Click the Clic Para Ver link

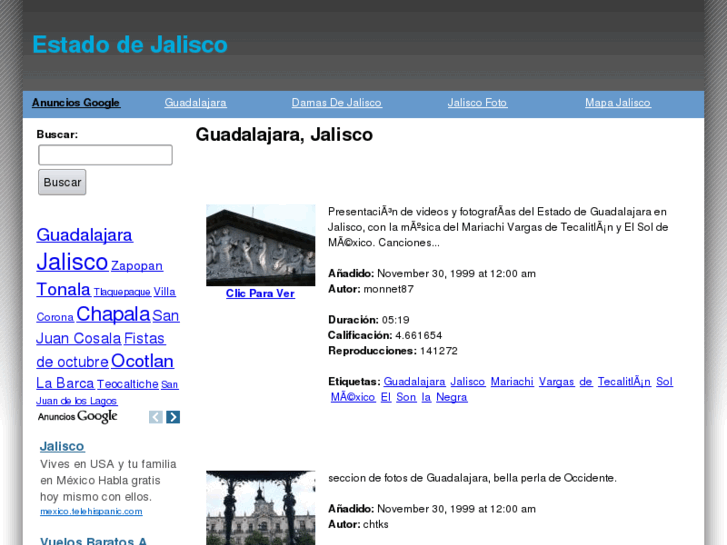260,293
